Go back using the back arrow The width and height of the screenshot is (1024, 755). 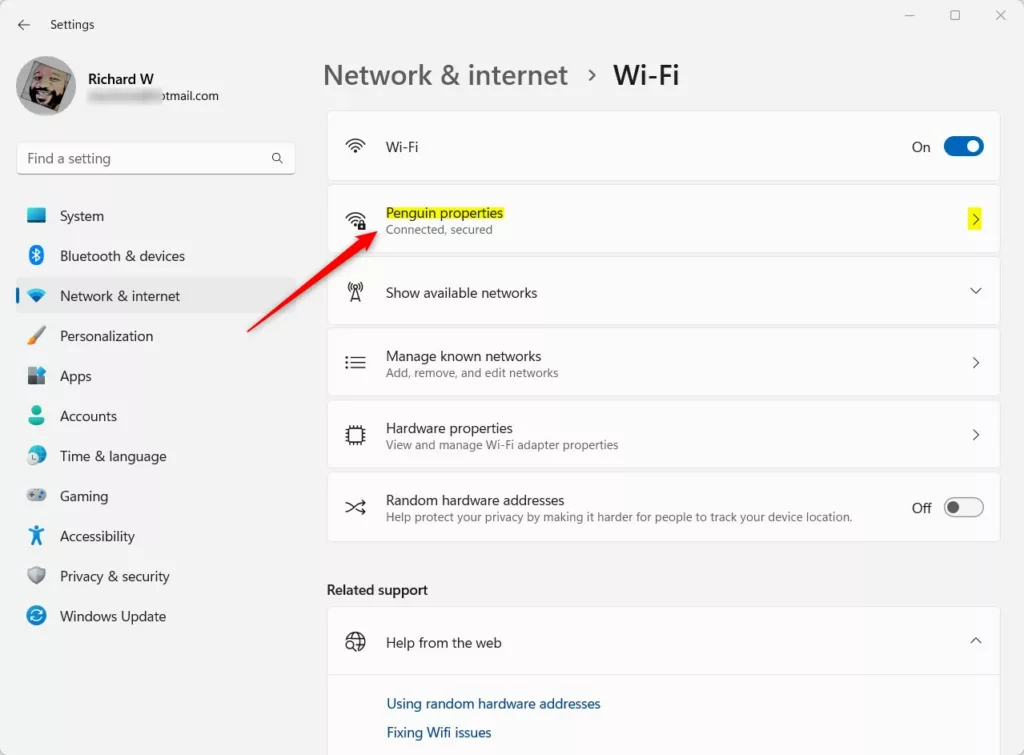click(x=24, y=24)
